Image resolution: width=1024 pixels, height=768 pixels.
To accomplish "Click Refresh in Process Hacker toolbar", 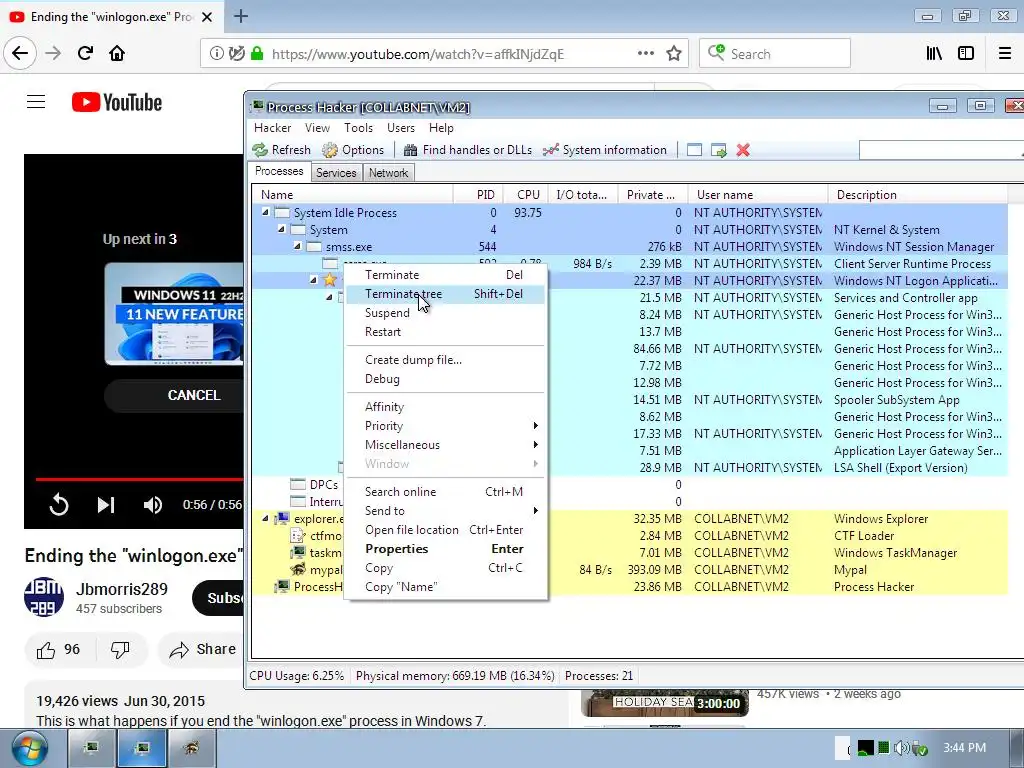I will click(281, 150).
